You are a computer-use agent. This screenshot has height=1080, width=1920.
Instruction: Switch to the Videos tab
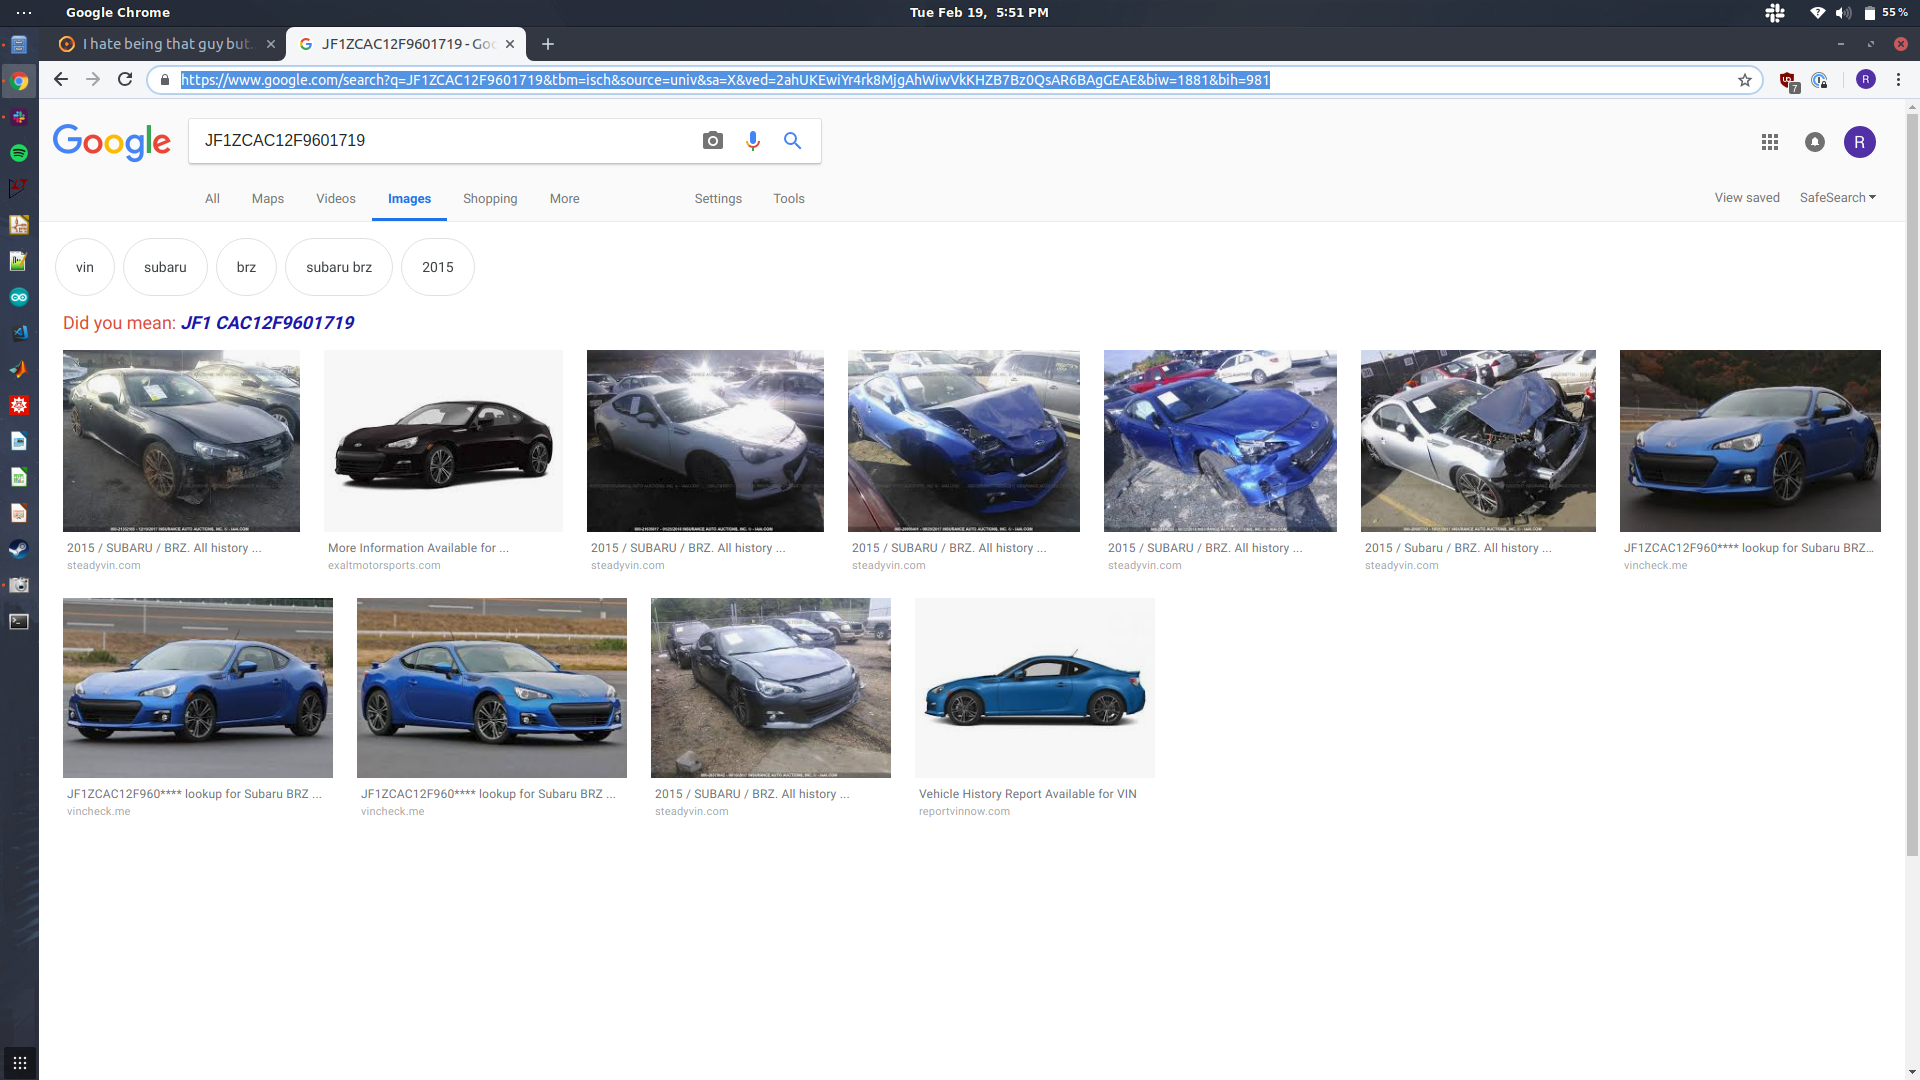[336, 199]
